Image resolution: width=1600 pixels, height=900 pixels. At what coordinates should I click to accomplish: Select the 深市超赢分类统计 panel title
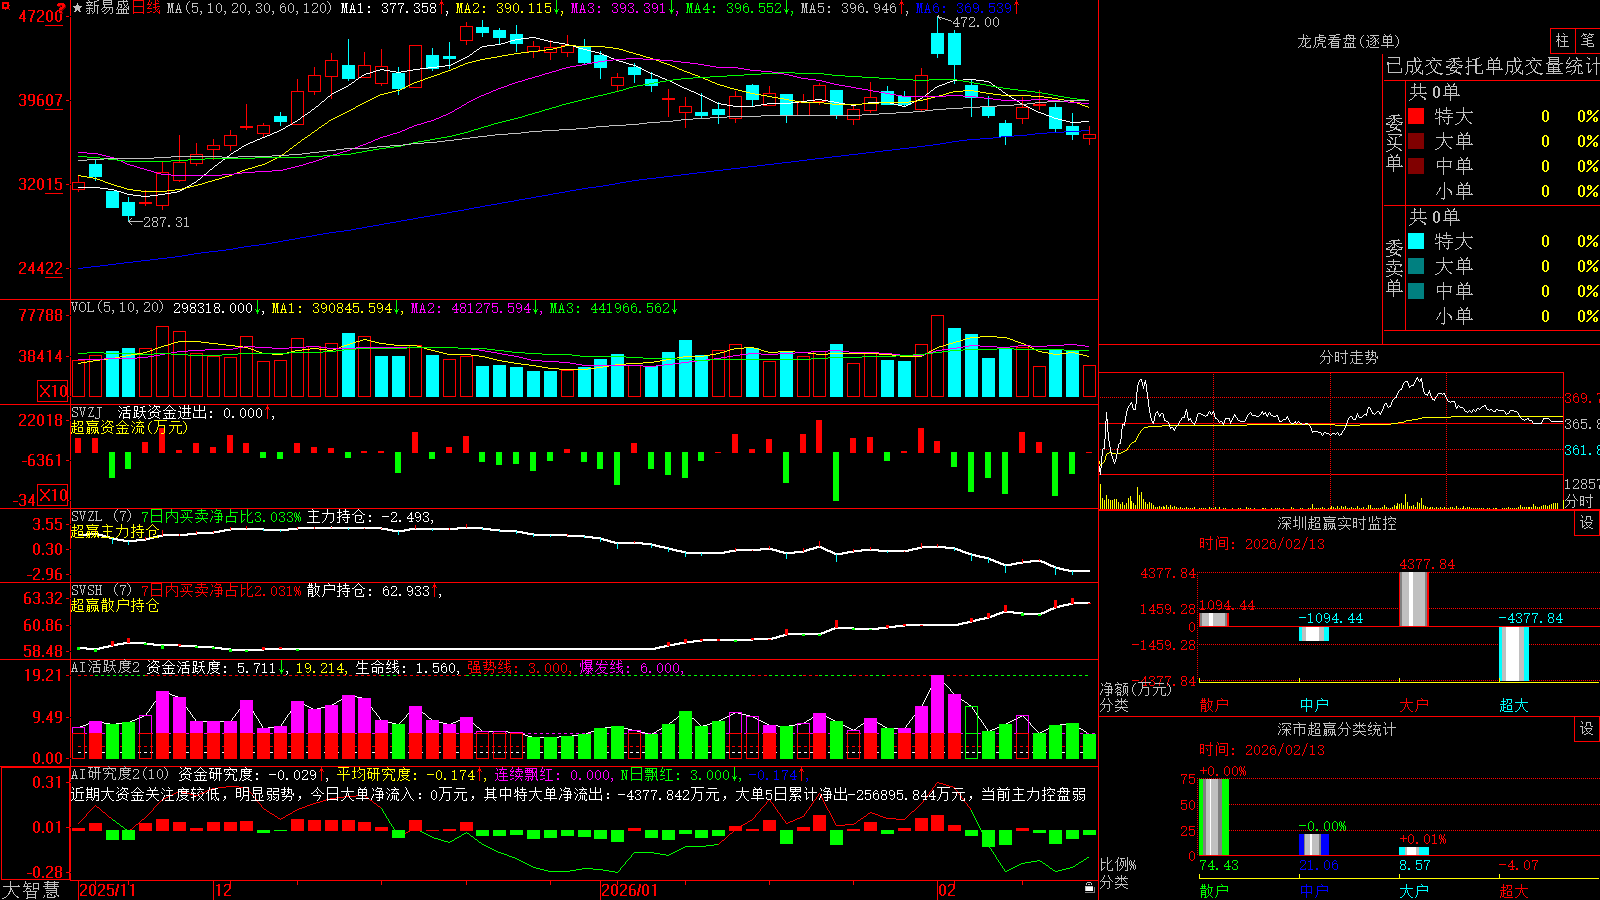coord(1337,729)
